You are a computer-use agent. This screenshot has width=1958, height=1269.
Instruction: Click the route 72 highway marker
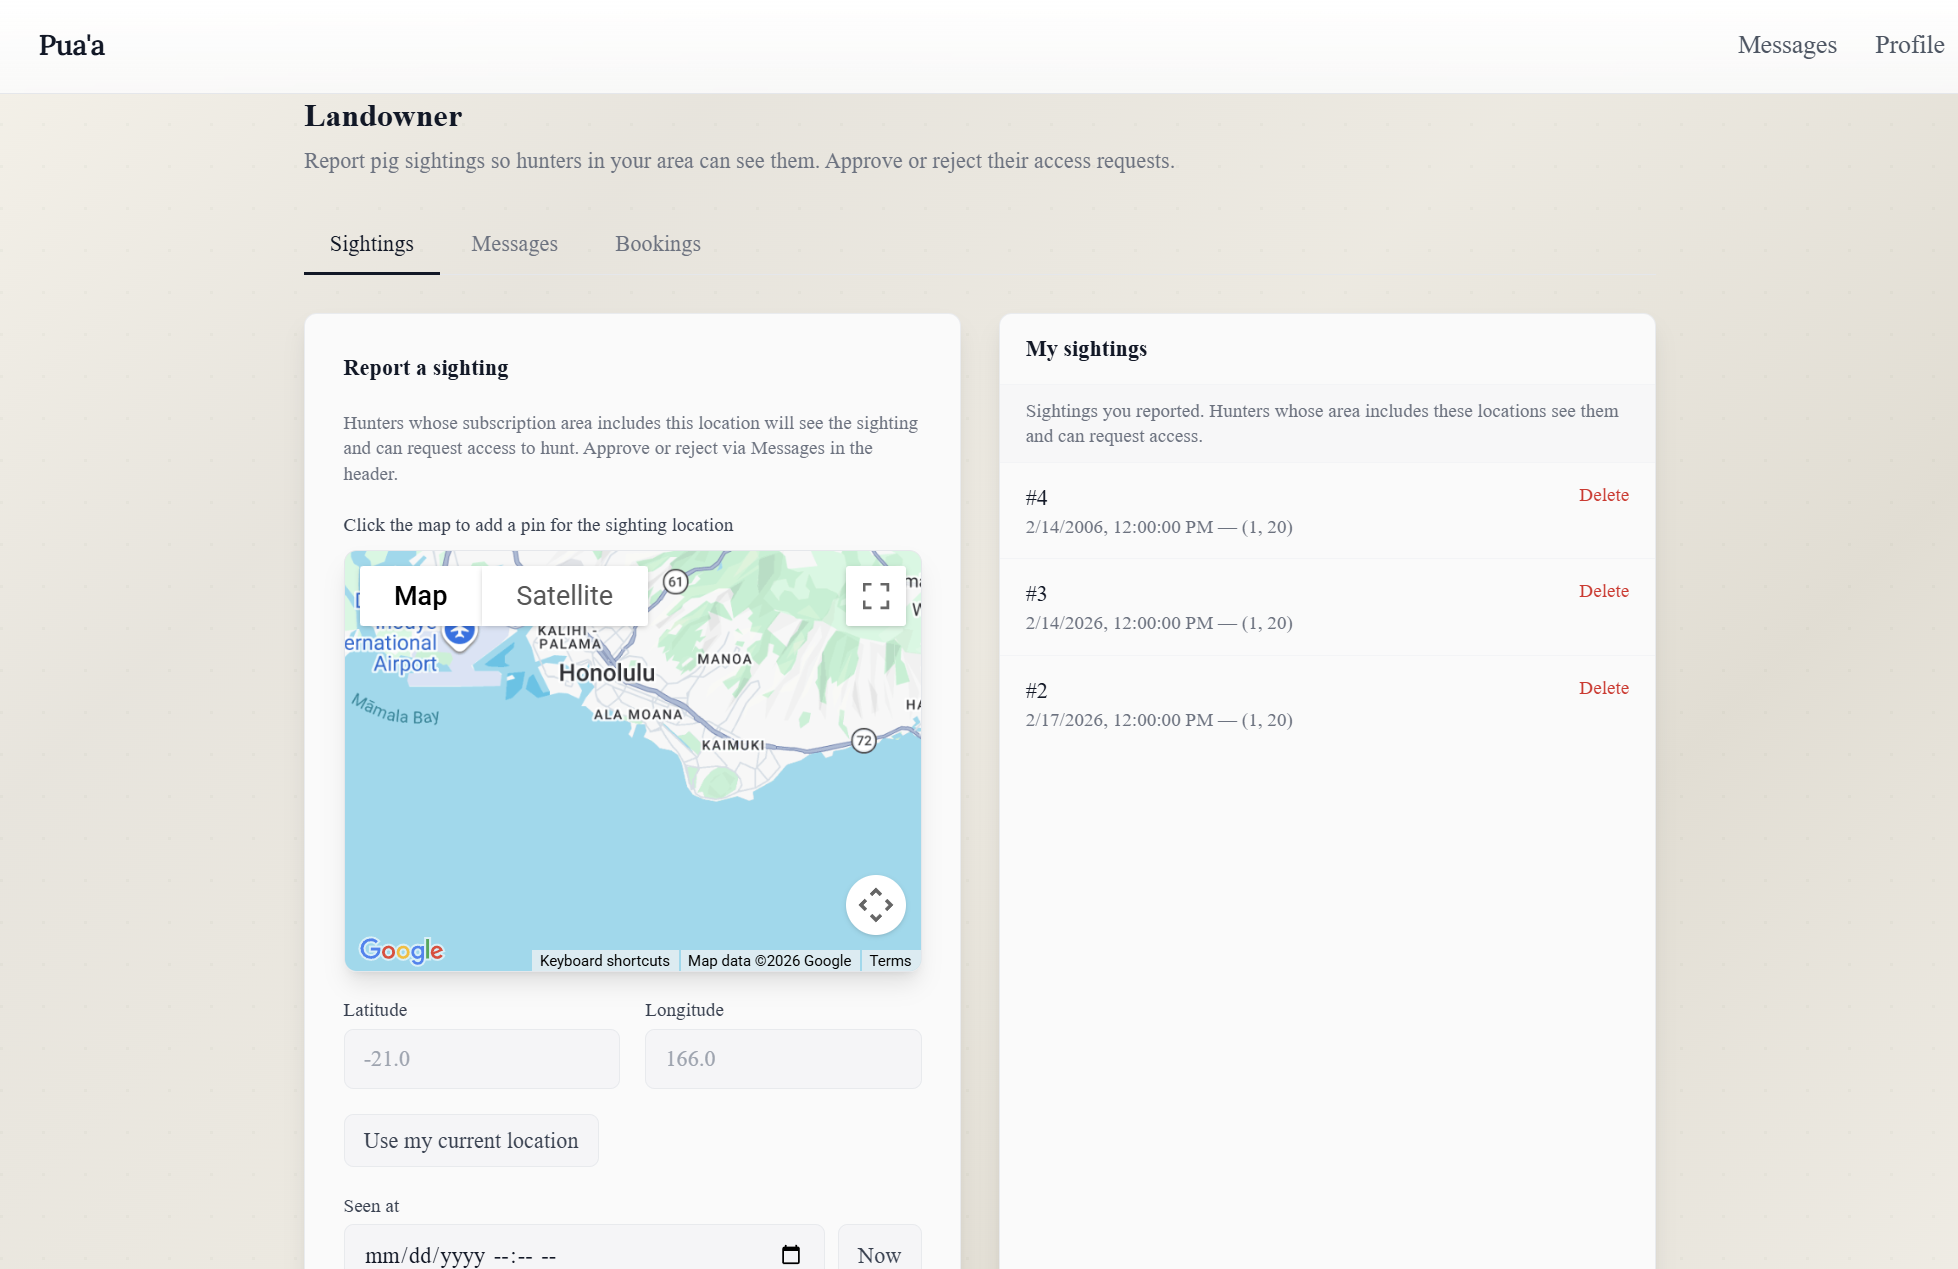point(864,741)
